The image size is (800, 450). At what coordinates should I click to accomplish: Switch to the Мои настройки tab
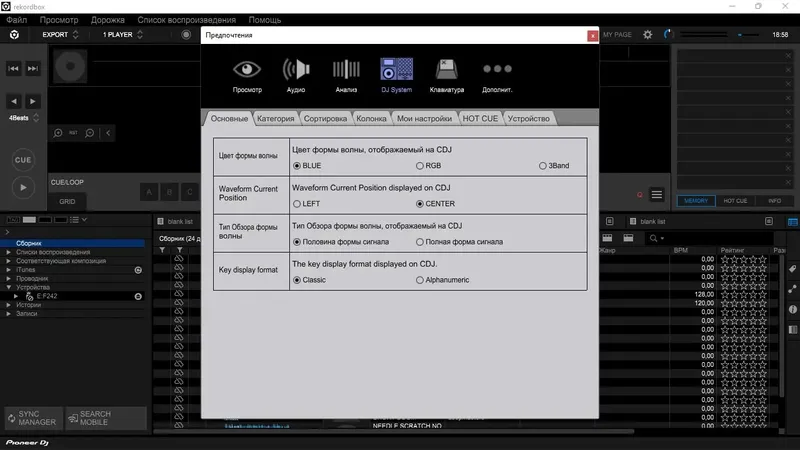(424, 118)
